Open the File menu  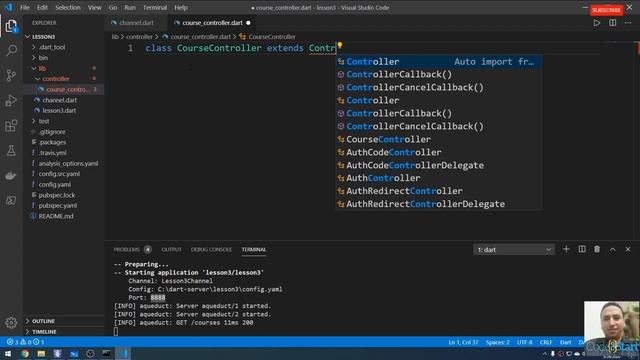tap(25, 7)
